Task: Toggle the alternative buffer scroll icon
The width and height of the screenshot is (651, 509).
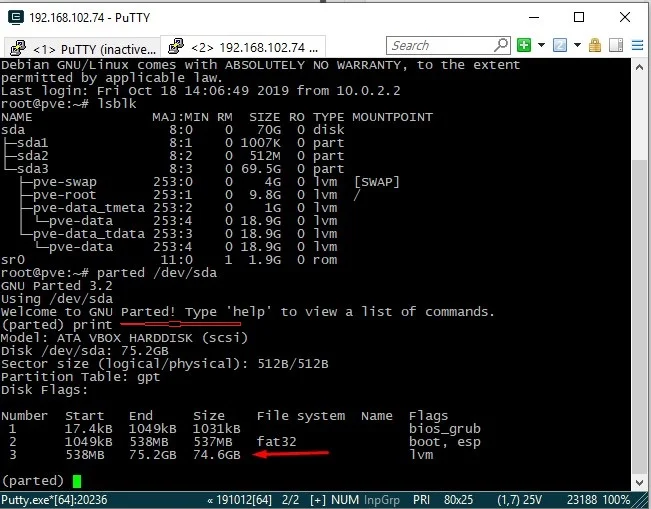Action: [616, 45]
